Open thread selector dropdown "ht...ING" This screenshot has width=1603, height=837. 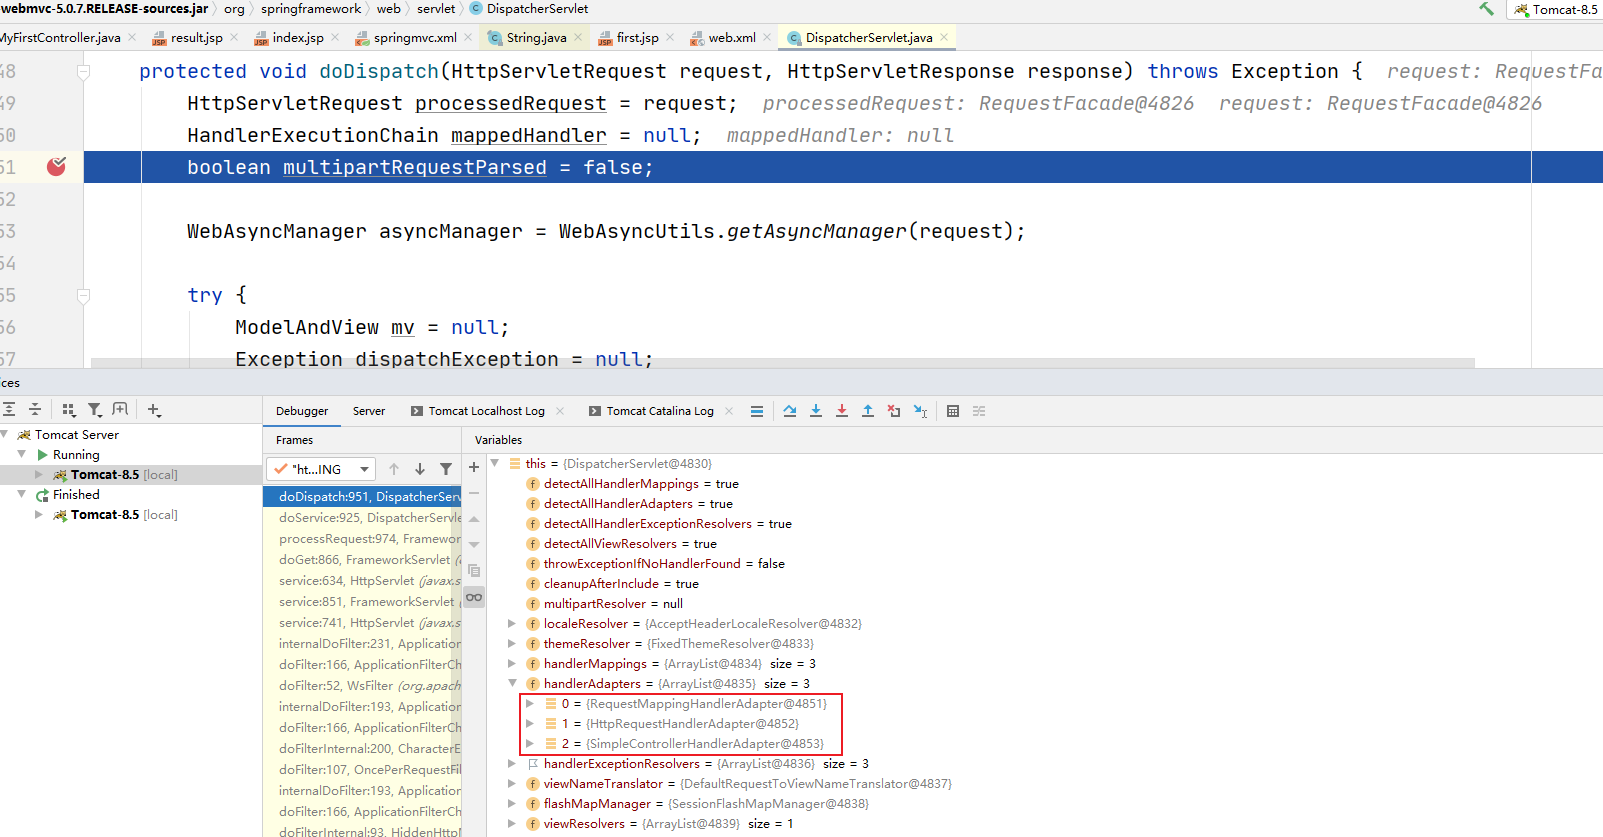(321, 469)
